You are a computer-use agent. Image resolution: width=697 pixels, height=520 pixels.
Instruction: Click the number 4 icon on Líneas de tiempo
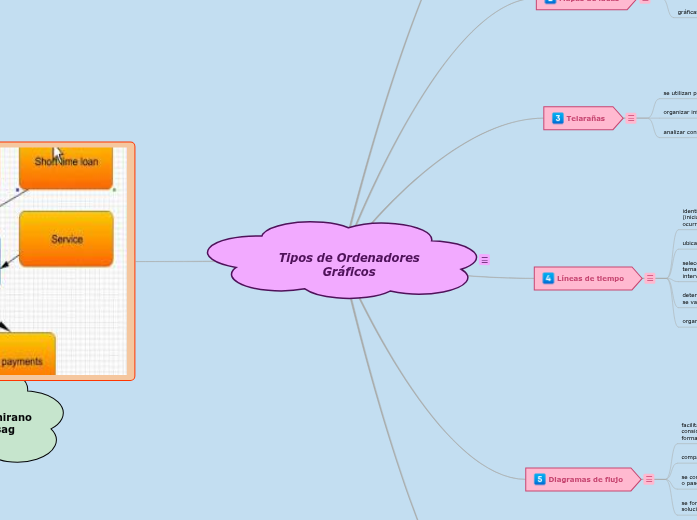click(x=548, y=277)
